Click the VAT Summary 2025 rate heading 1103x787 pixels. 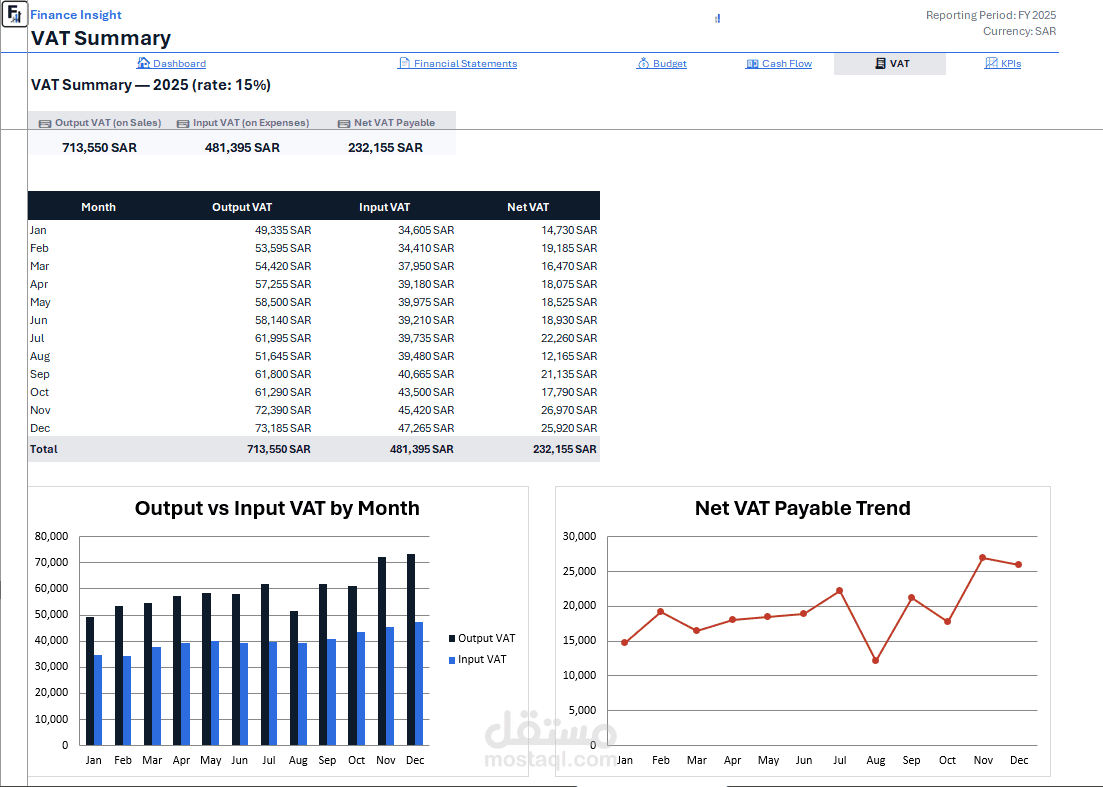coord(151,85)
